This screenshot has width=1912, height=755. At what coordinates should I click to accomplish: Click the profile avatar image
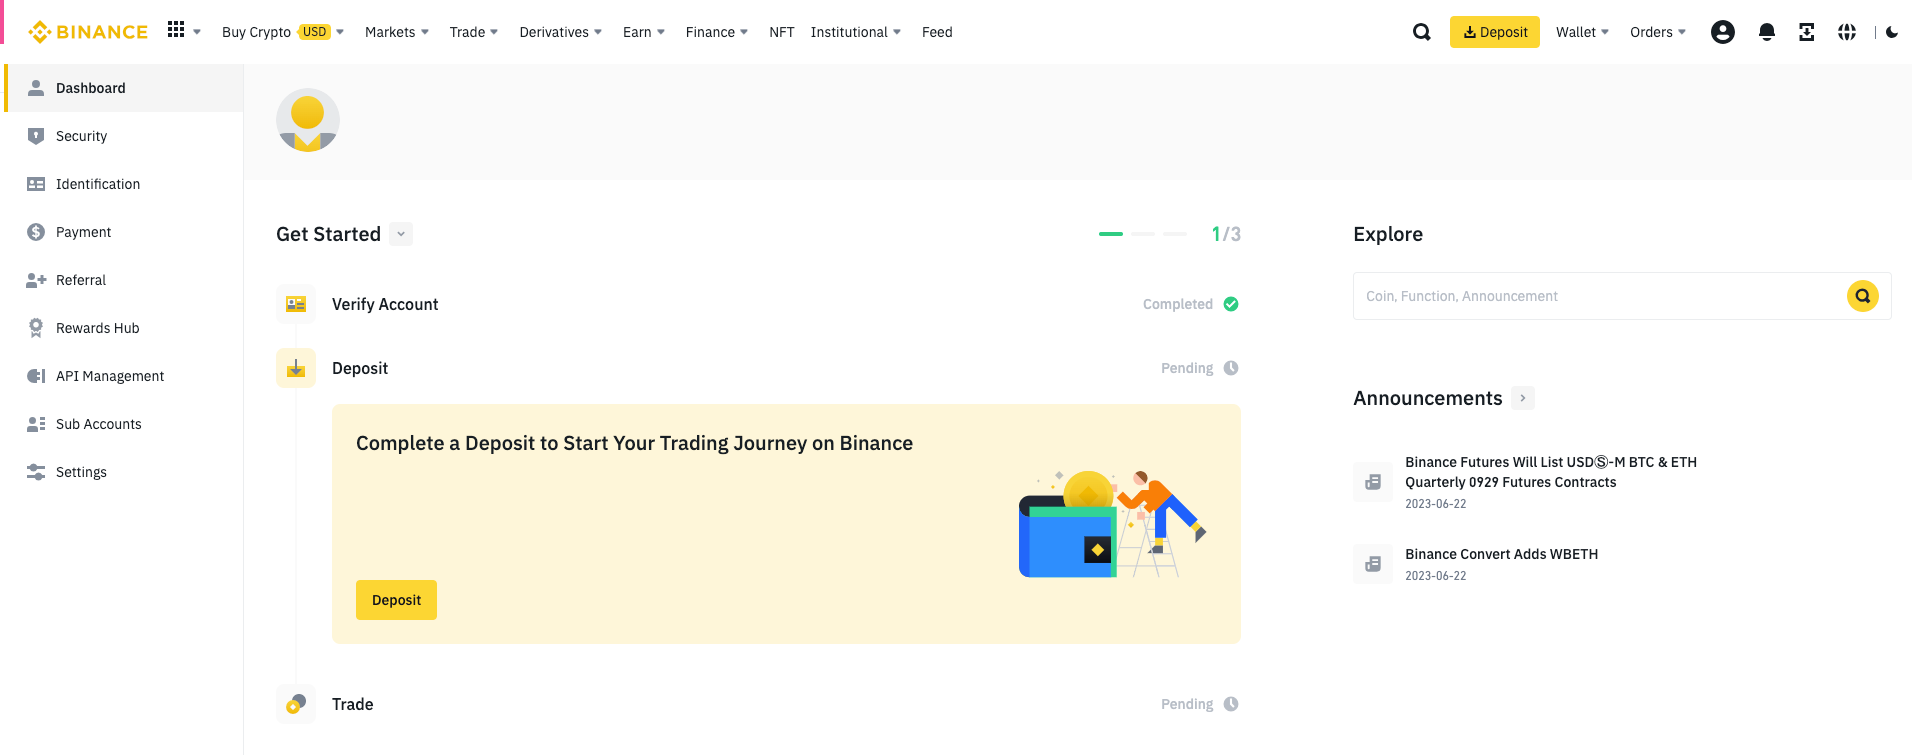(x=308, y=120)
